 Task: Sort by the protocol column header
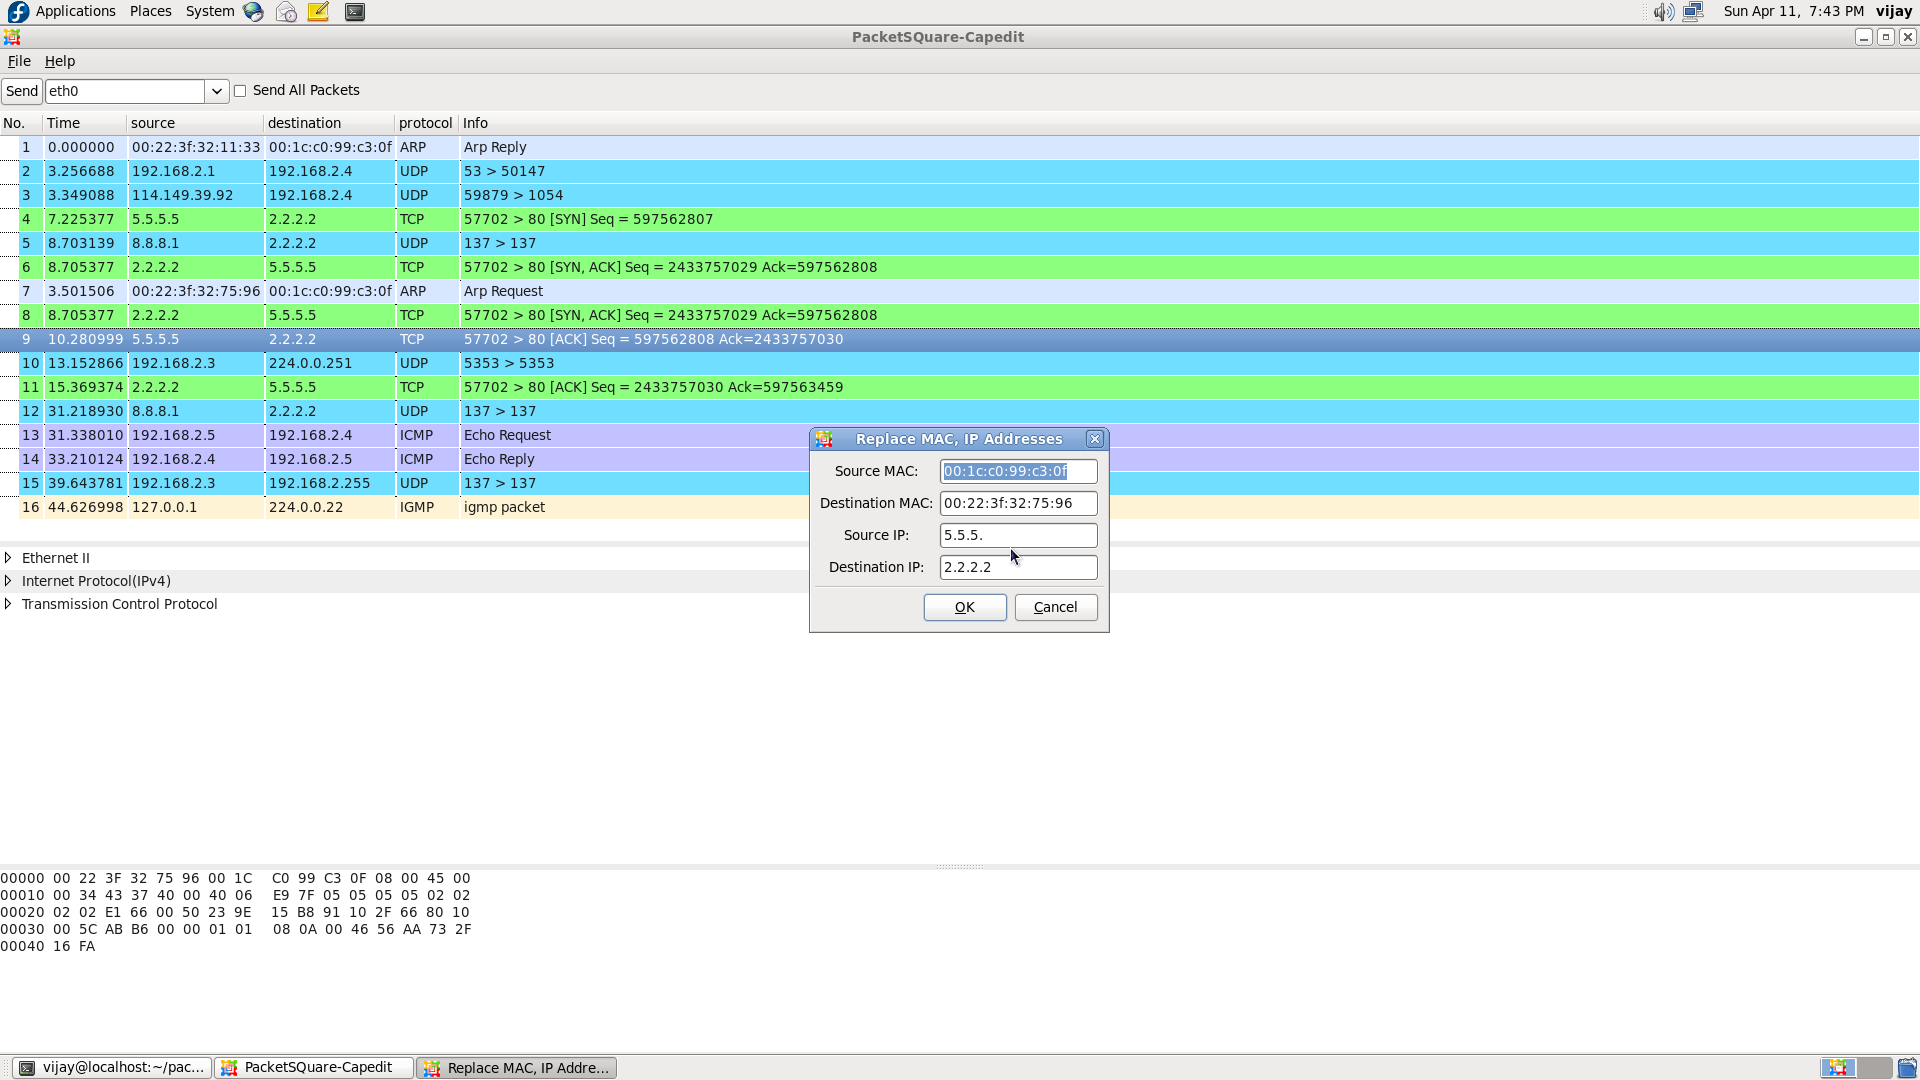pos(426,123)
